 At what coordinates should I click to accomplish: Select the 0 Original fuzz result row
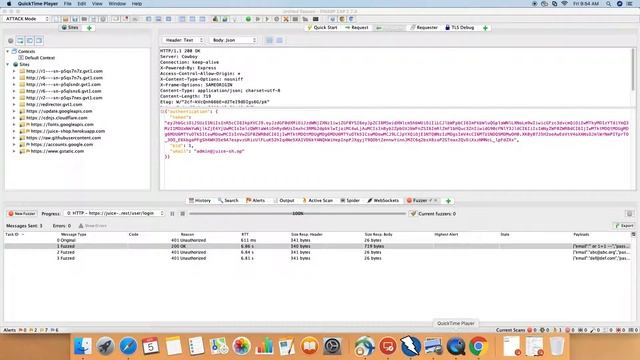coord(318,240)
